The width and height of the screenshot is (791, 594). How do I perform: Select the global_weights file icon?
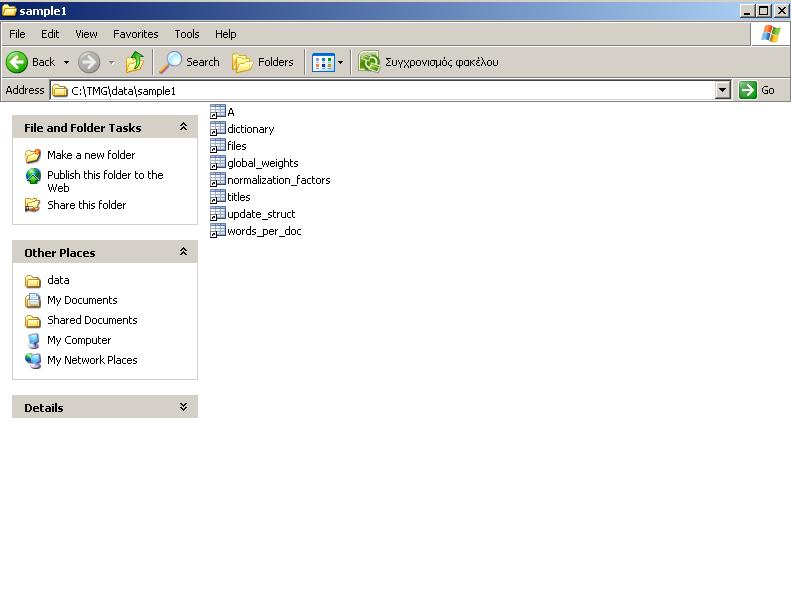218,163
